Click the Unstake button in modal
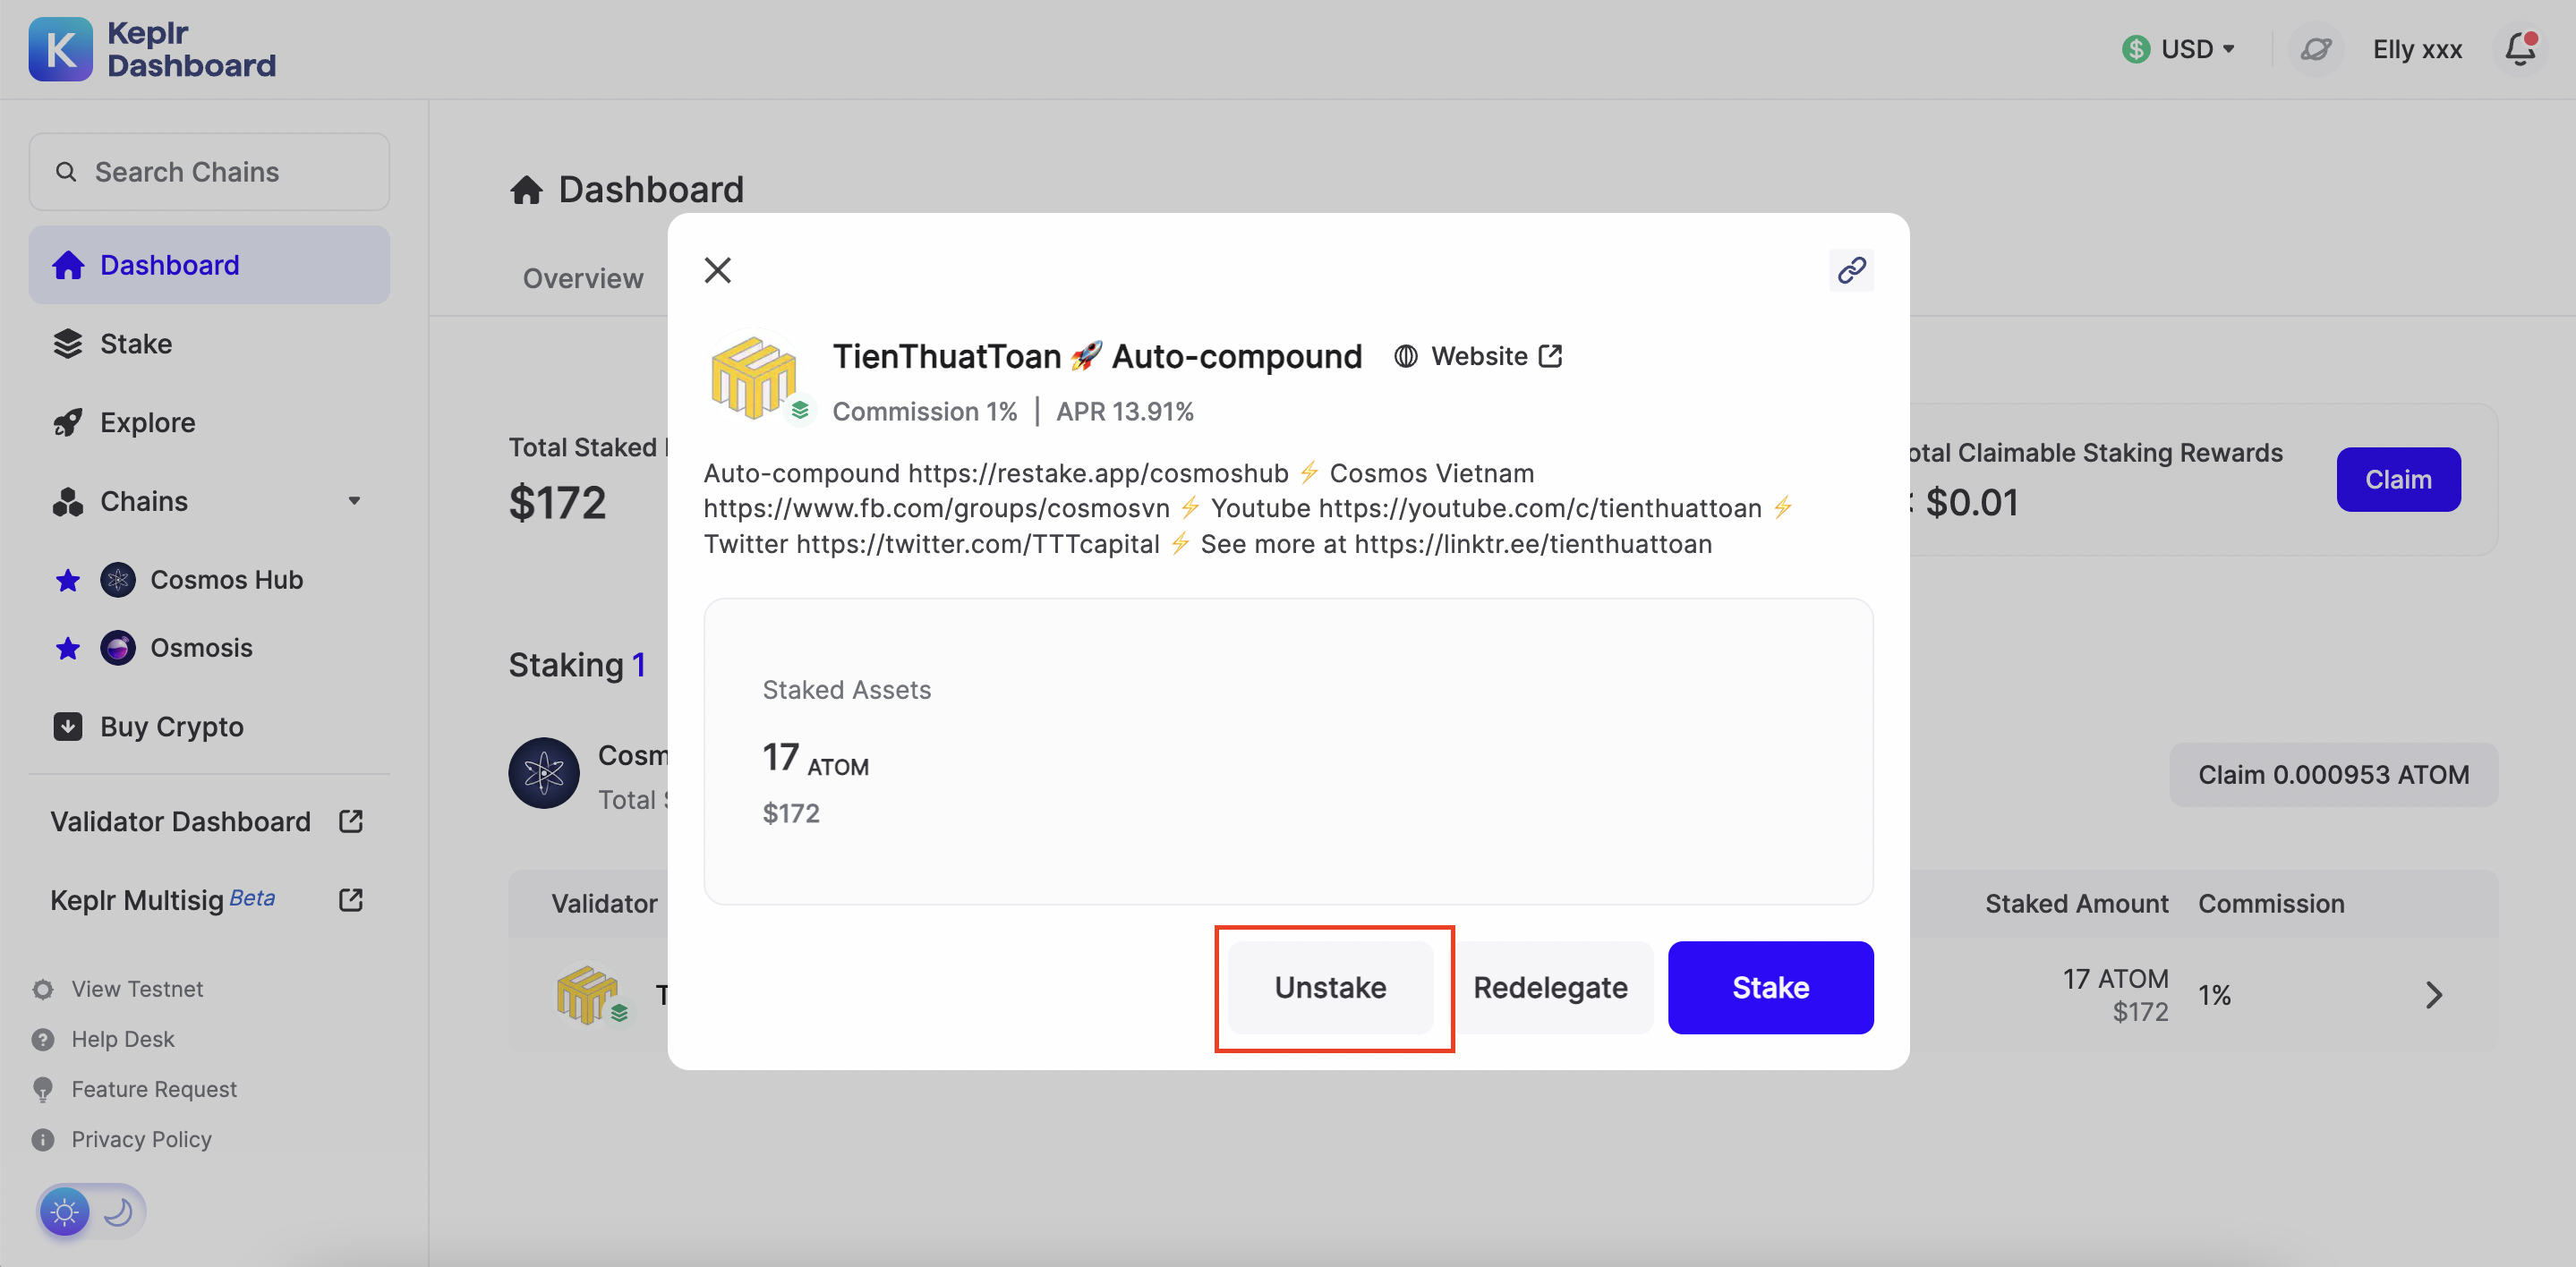Screen dimensions: 2576x1267 click(1331, 988)
